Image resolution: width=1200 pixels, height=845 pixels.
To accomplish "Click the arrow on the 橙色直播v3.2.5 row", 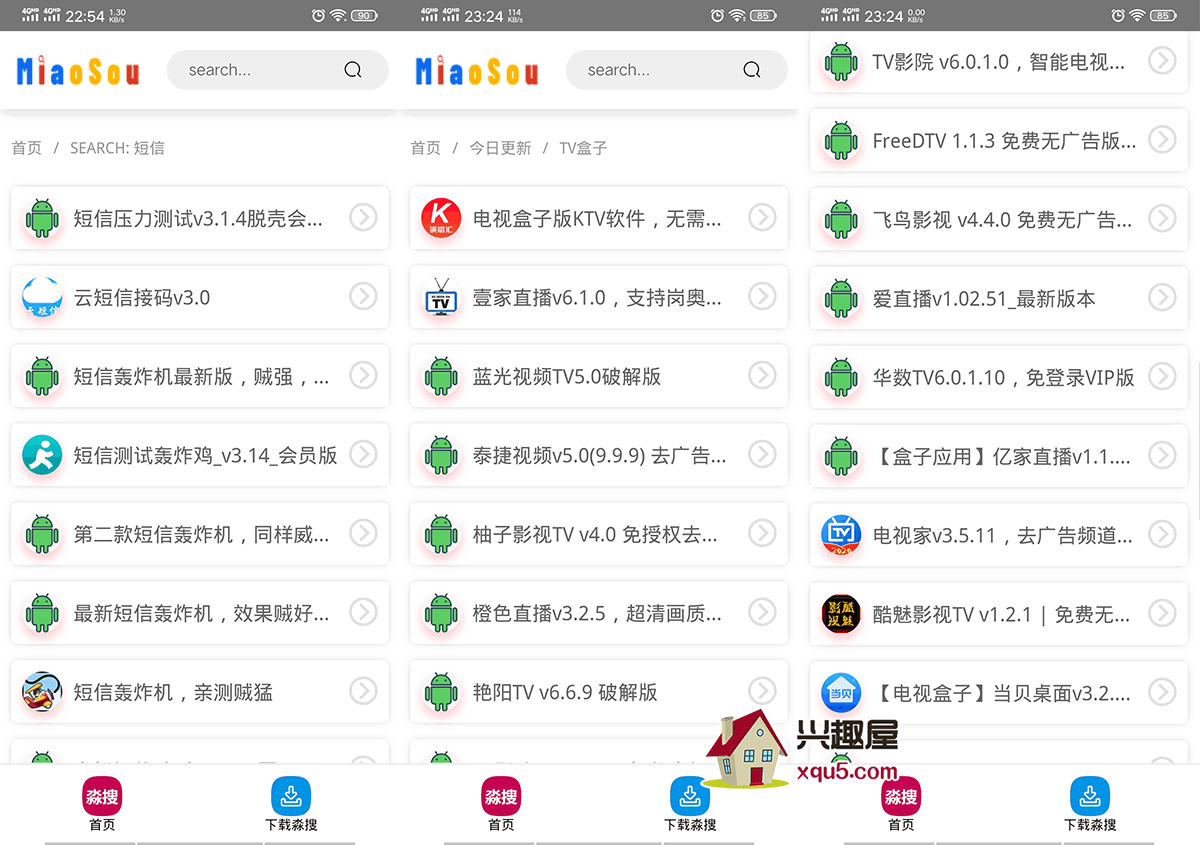I will pos(762,612).
